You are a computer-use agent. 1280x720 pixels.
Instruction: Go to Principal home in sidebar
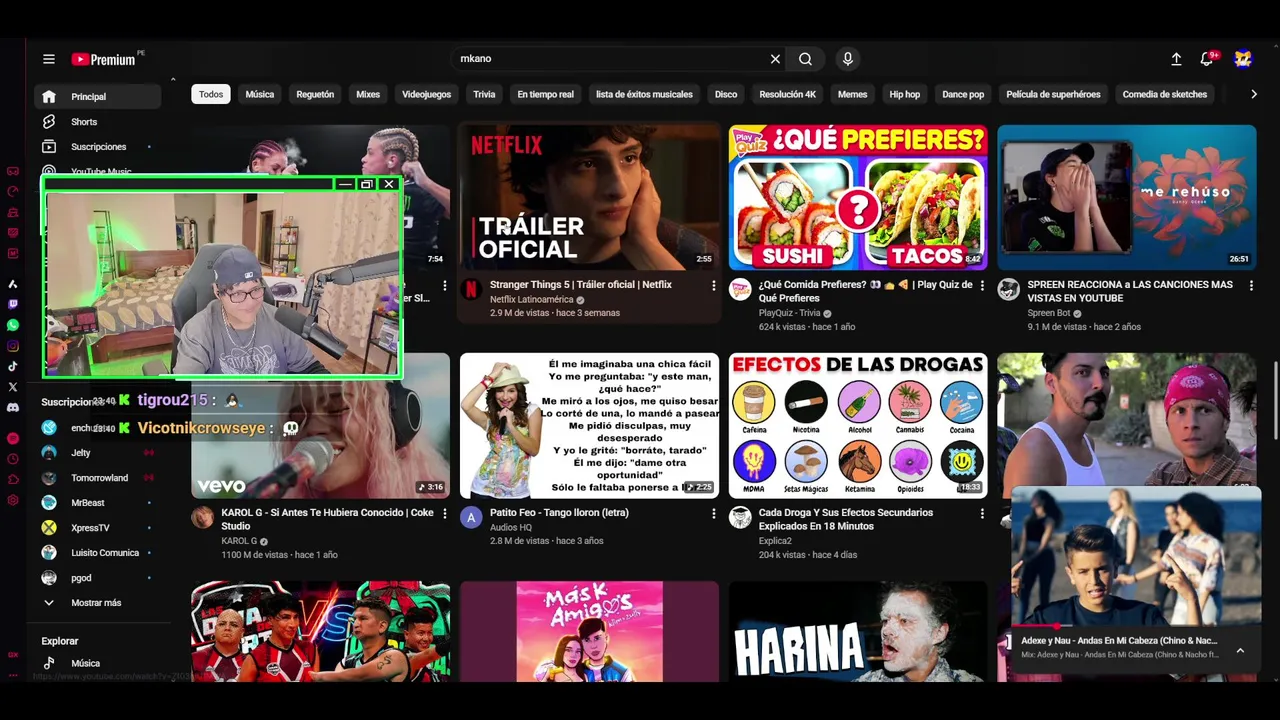click(x=98, y=97)
